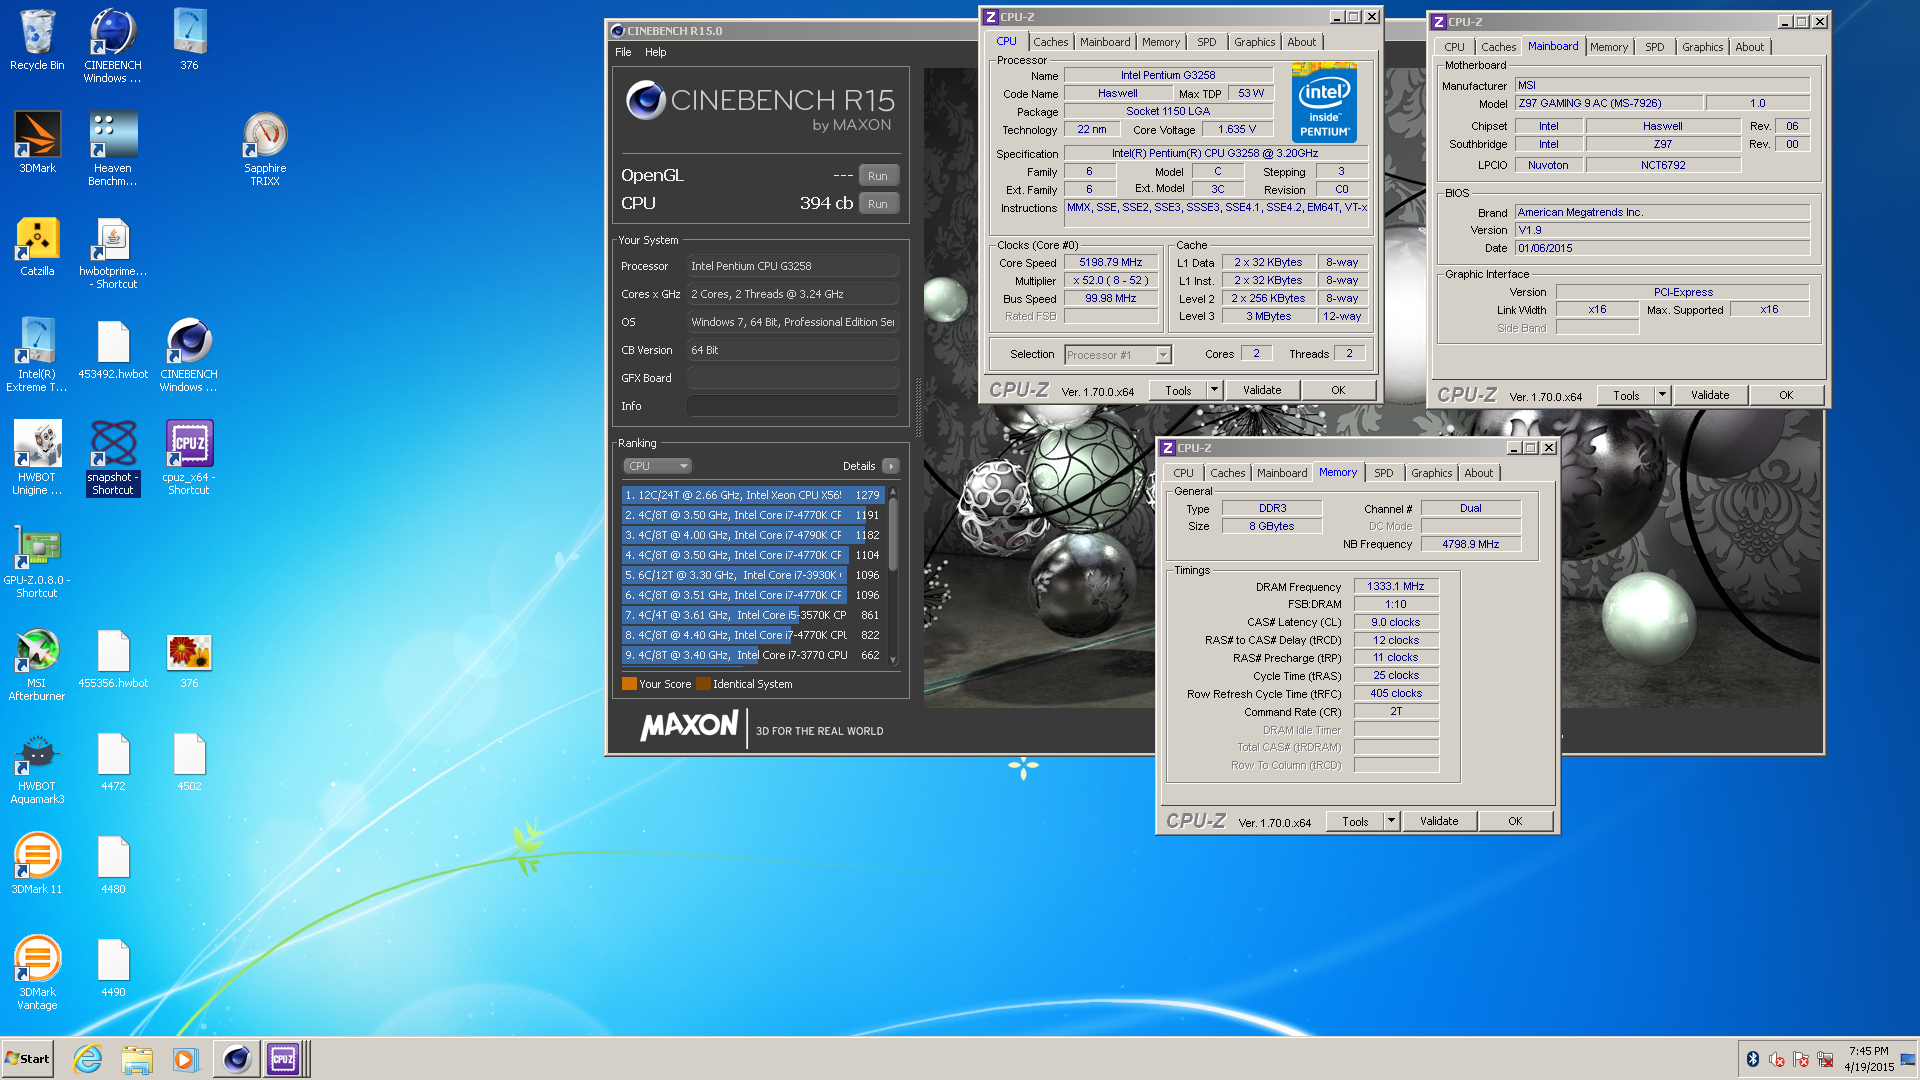This screenshot has width=1920, height=1080.
Task: Click the Core Speed value 5198.79 MHz
Action: pyautogui.click(x=1110, y=263)
